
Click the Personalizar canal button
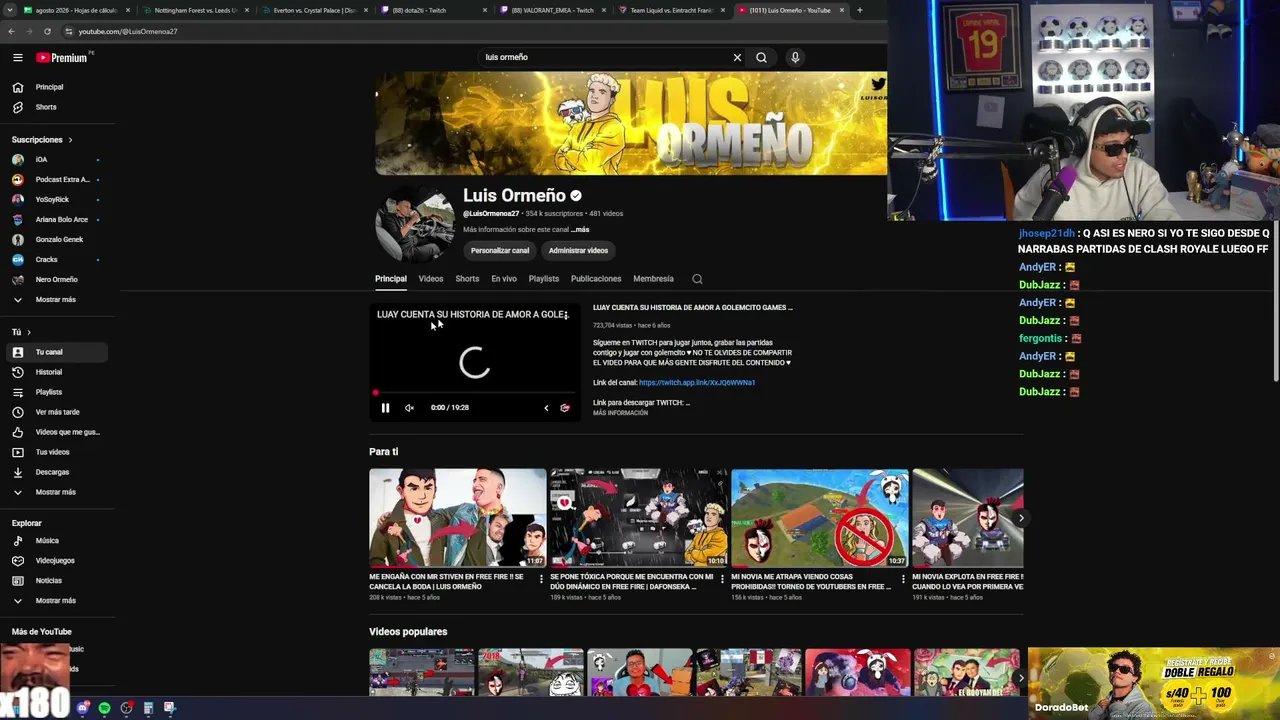coord(500,251)
